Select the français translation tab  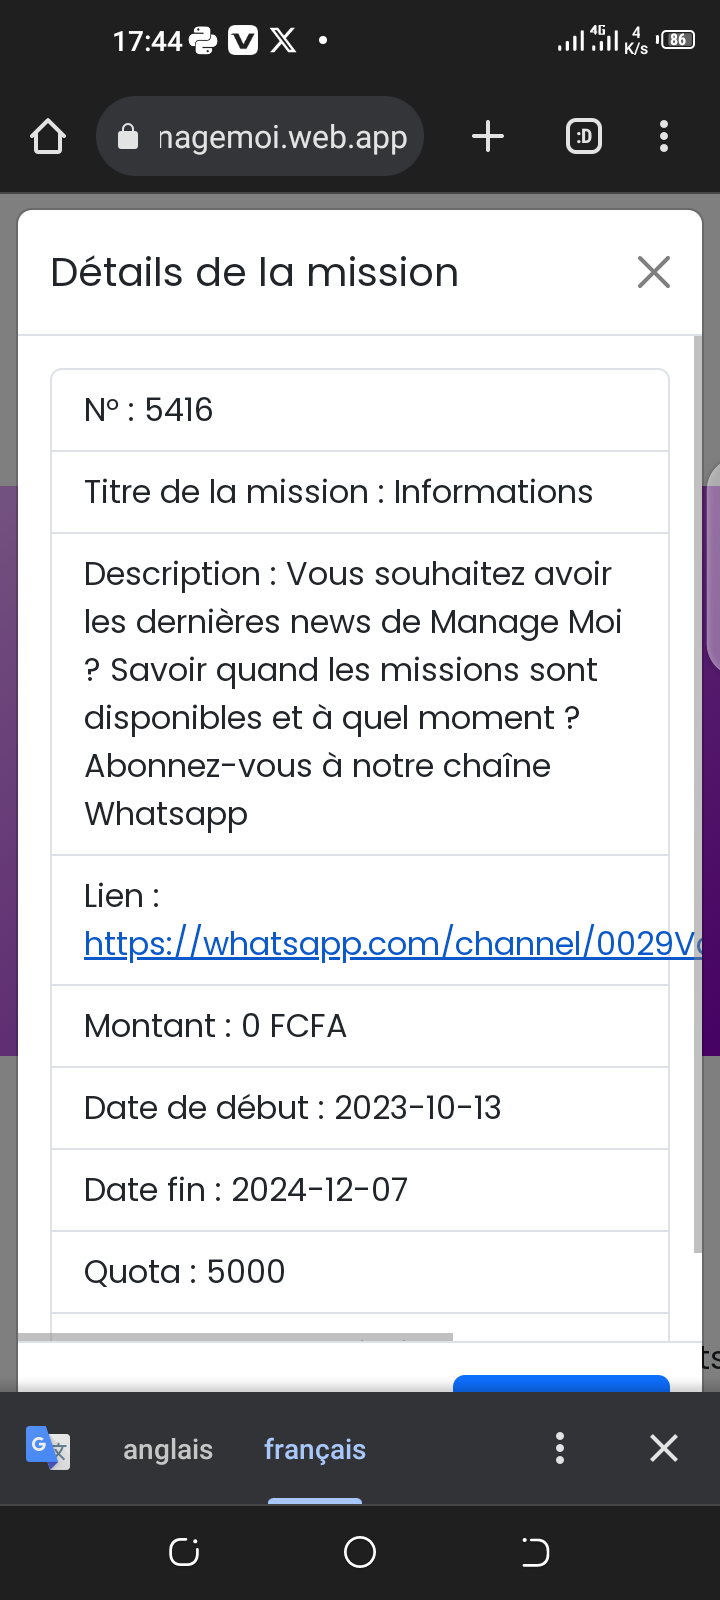click(315, 1449)
